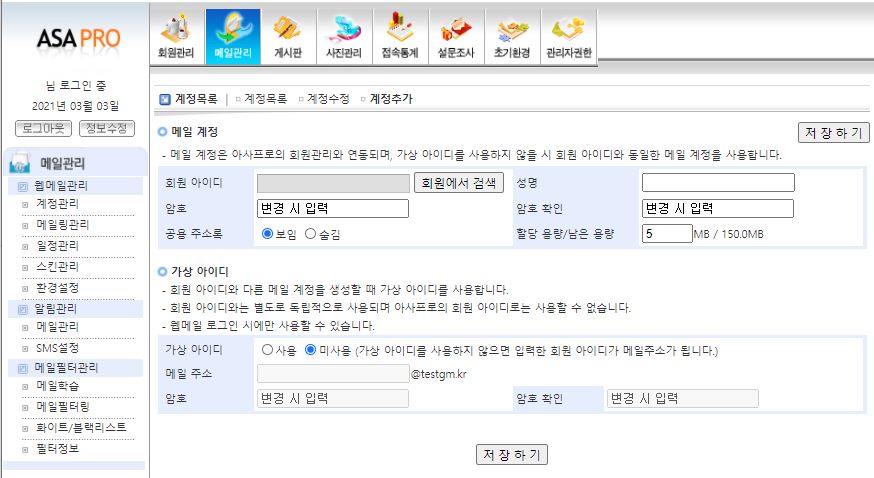Click the 회원에서 검색 button
Image resolution: width=874 pixels, height=478 pixels.
pos(459,183)
